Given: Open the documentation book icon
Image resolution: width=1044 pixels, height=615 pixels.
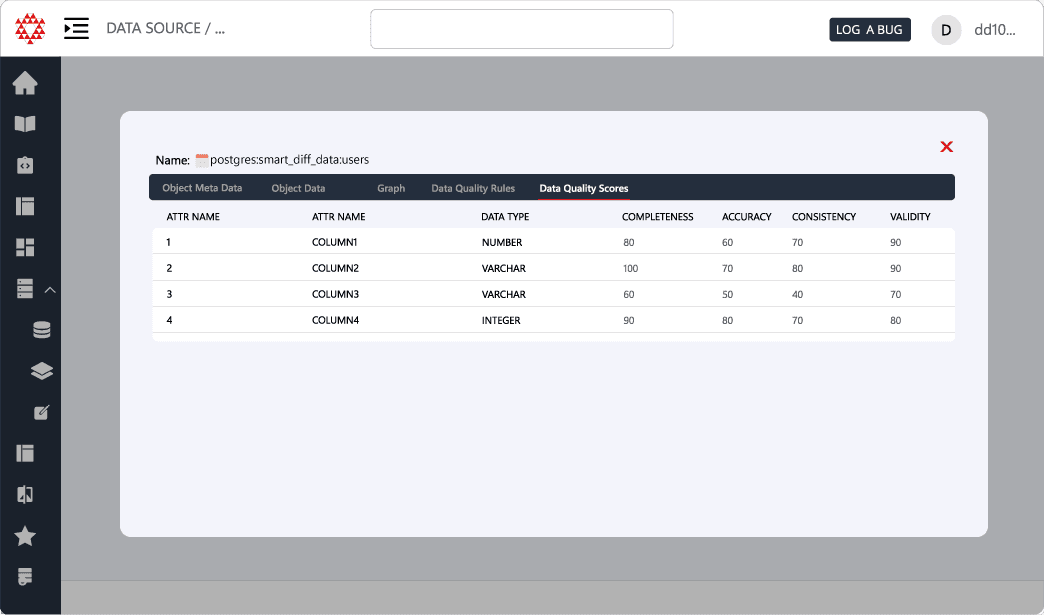Looking at the screenshot, I should click(24, 124).
